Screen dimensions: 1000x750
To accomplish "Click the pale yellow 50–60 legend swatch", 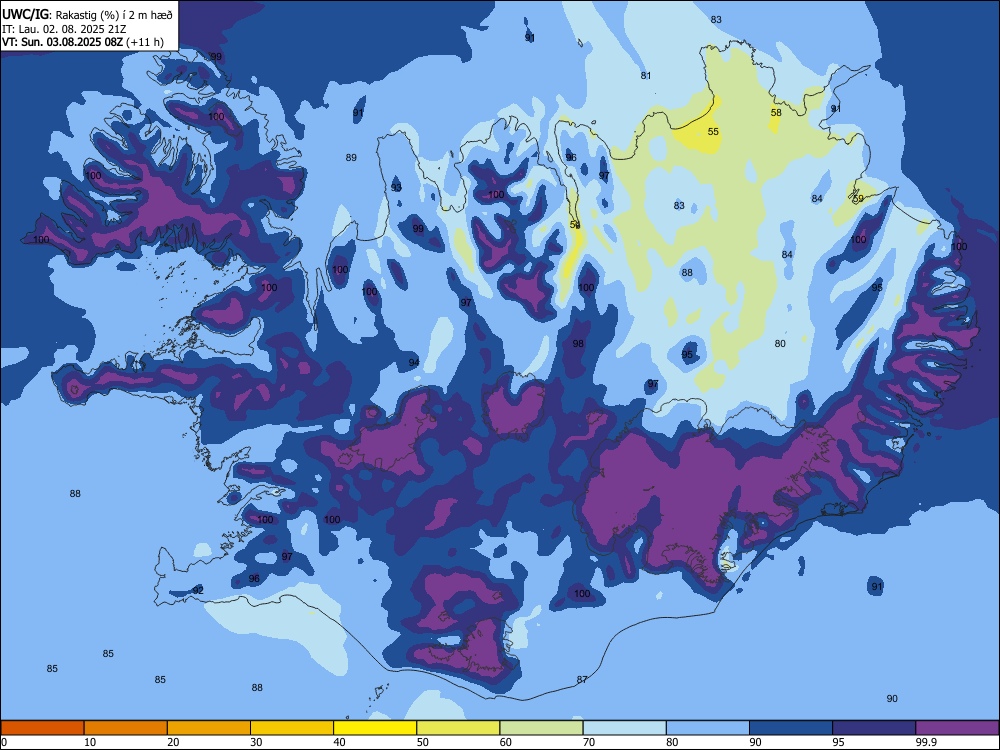I will 458,728.
